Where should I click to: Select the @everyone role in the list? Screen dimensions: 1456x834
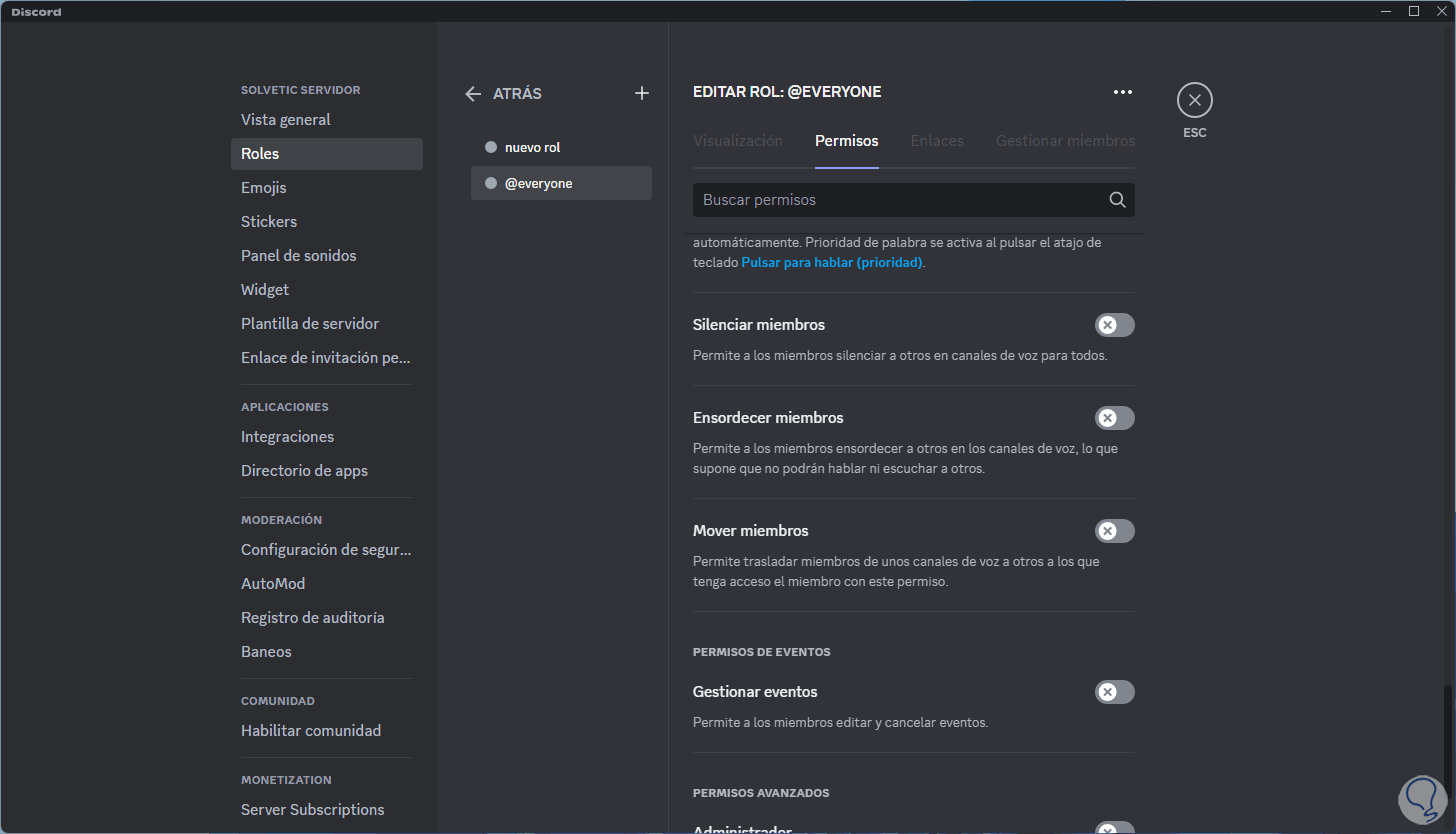(x=561, y=183)
